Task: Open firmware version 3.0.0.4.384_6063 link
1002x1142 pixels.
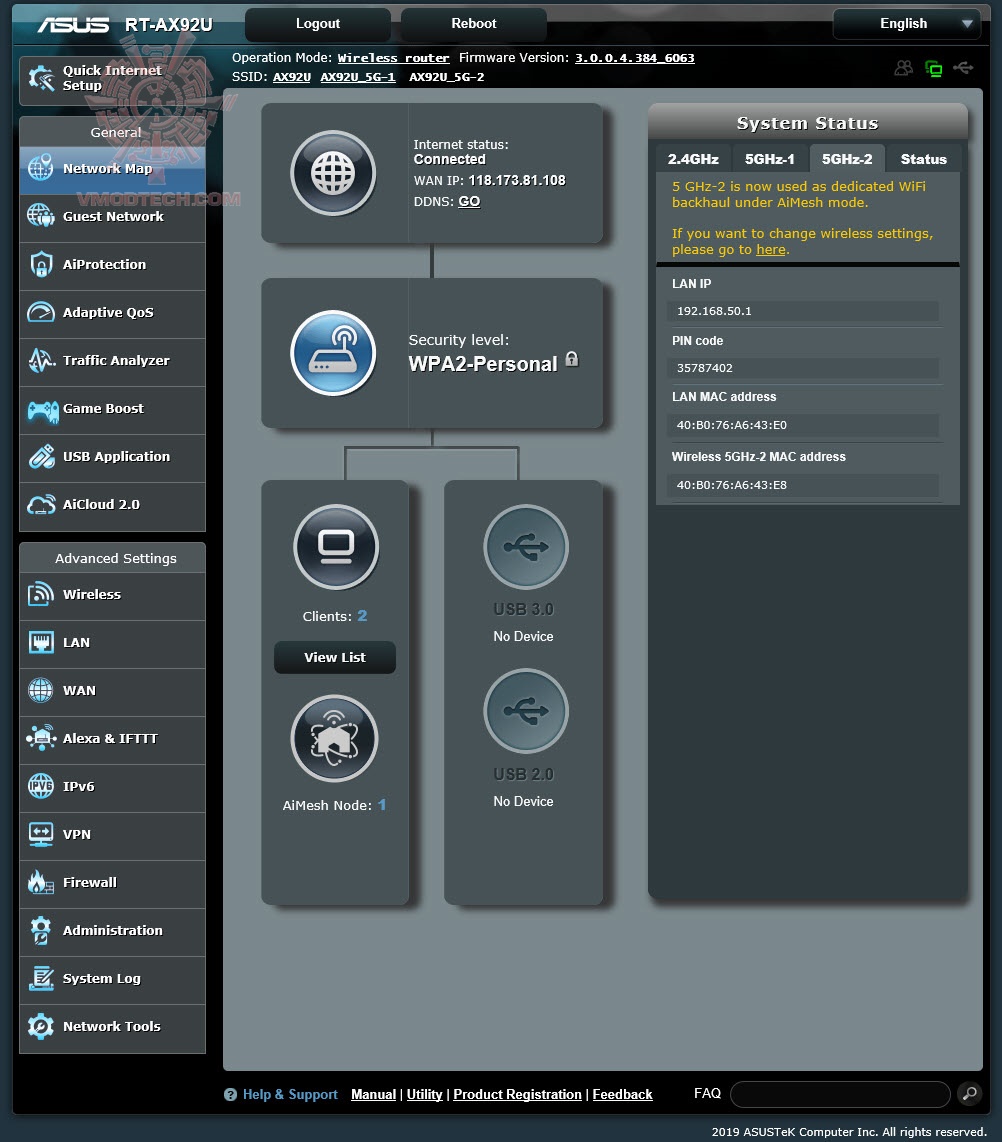Action: (x=635, y=58)
